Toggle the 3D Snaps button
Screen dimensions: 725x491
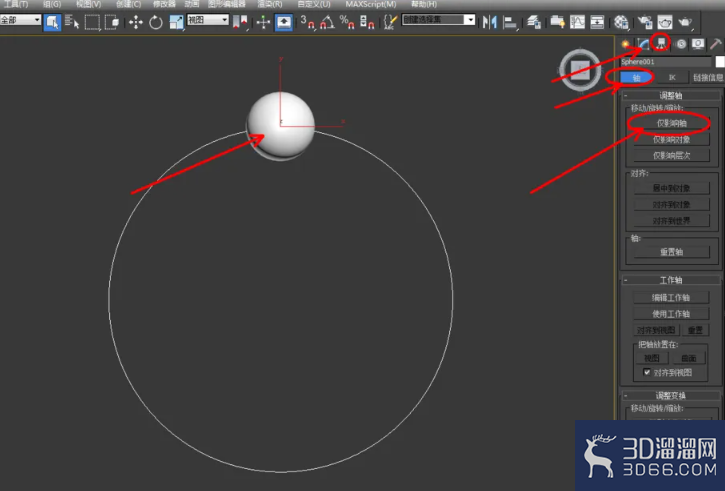coord(307,22)
